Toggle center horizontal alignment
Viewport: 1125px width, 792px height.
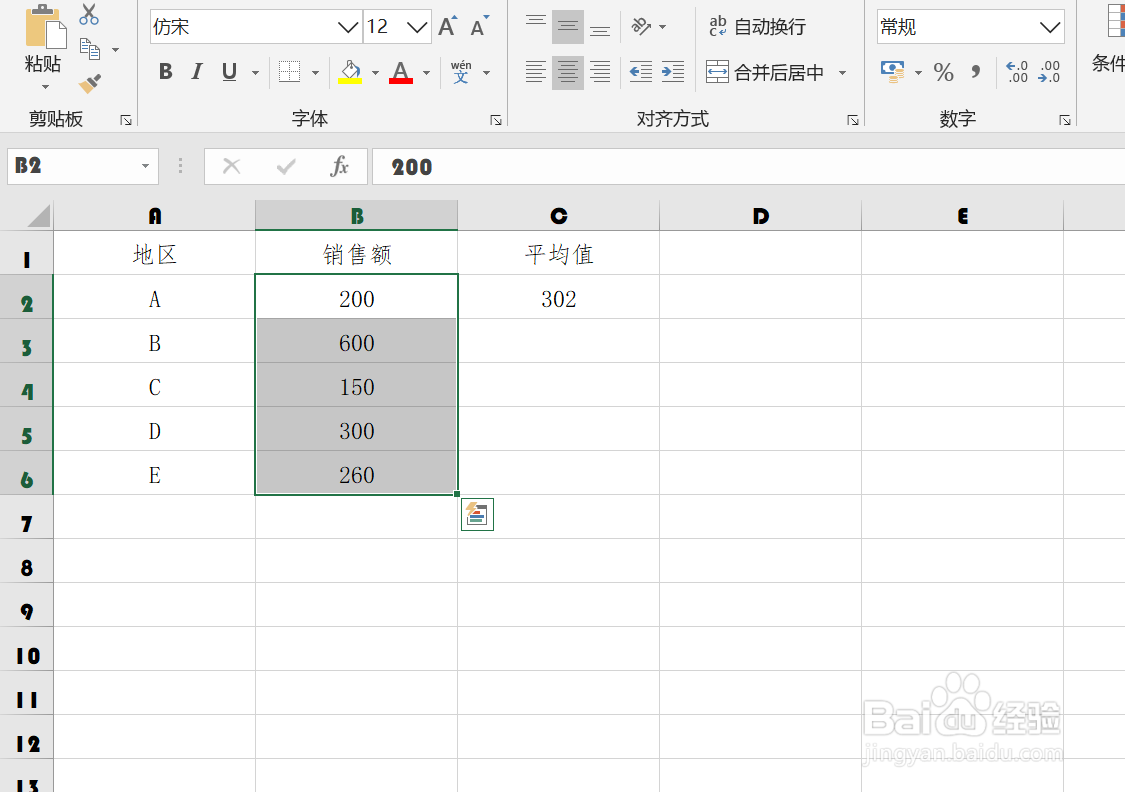[x=568, y=72]
